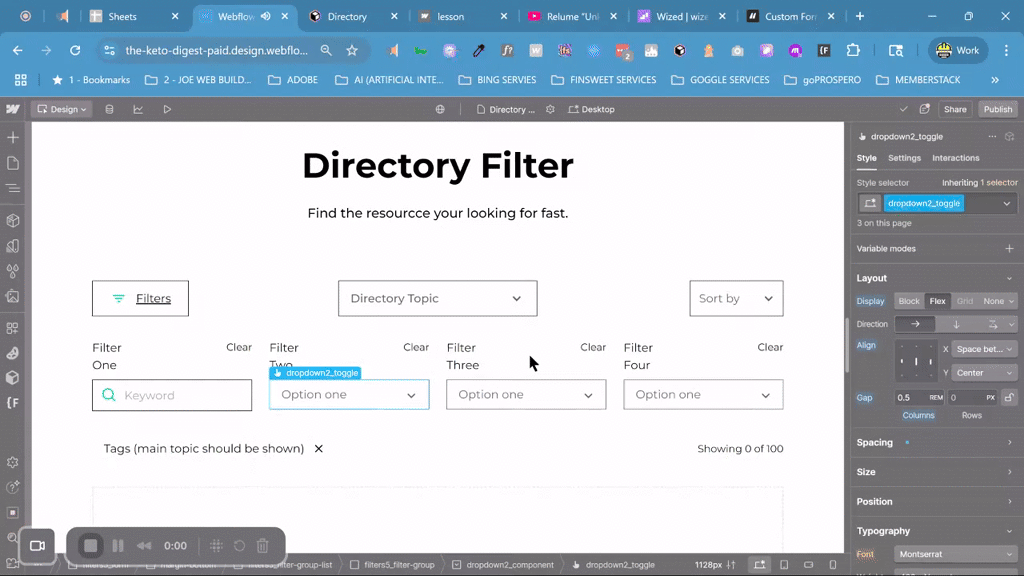This screenshot has width=1024, height=576.
Task: Set display to Block
Action: pos(909,301)
